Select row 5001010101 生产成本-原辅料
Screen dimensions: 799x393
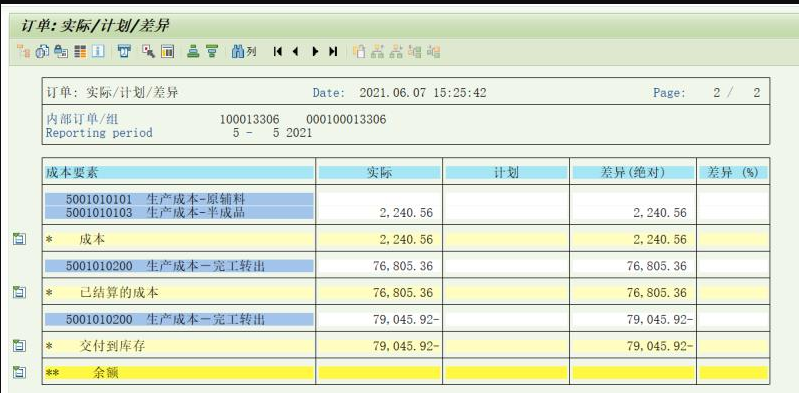(179, 199)
